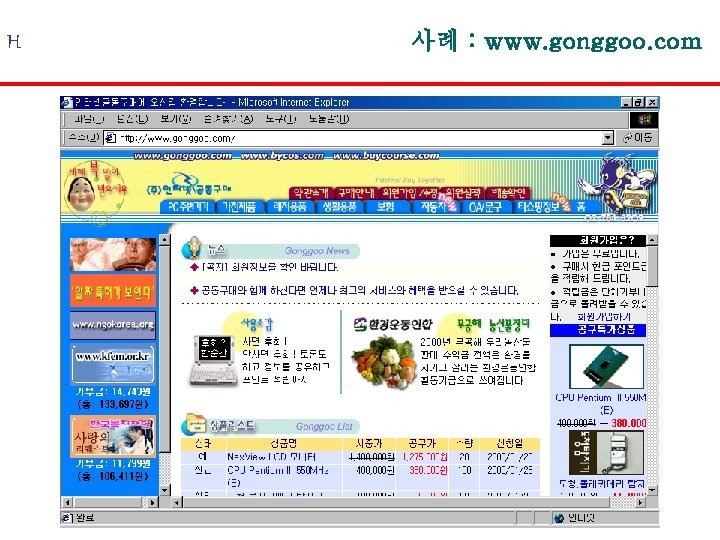This screenshot has height=540, width=720.
Task: Click the main frame horizontal scroll-left arrow
Action: [177, 502]
